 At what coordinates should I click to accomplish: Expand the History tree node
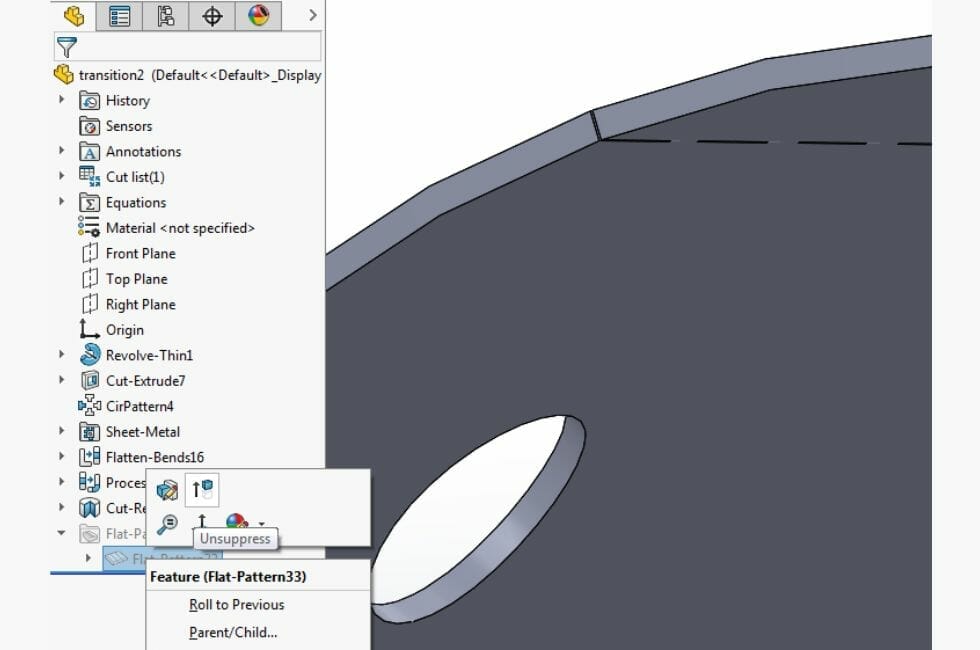coord(63,100)
